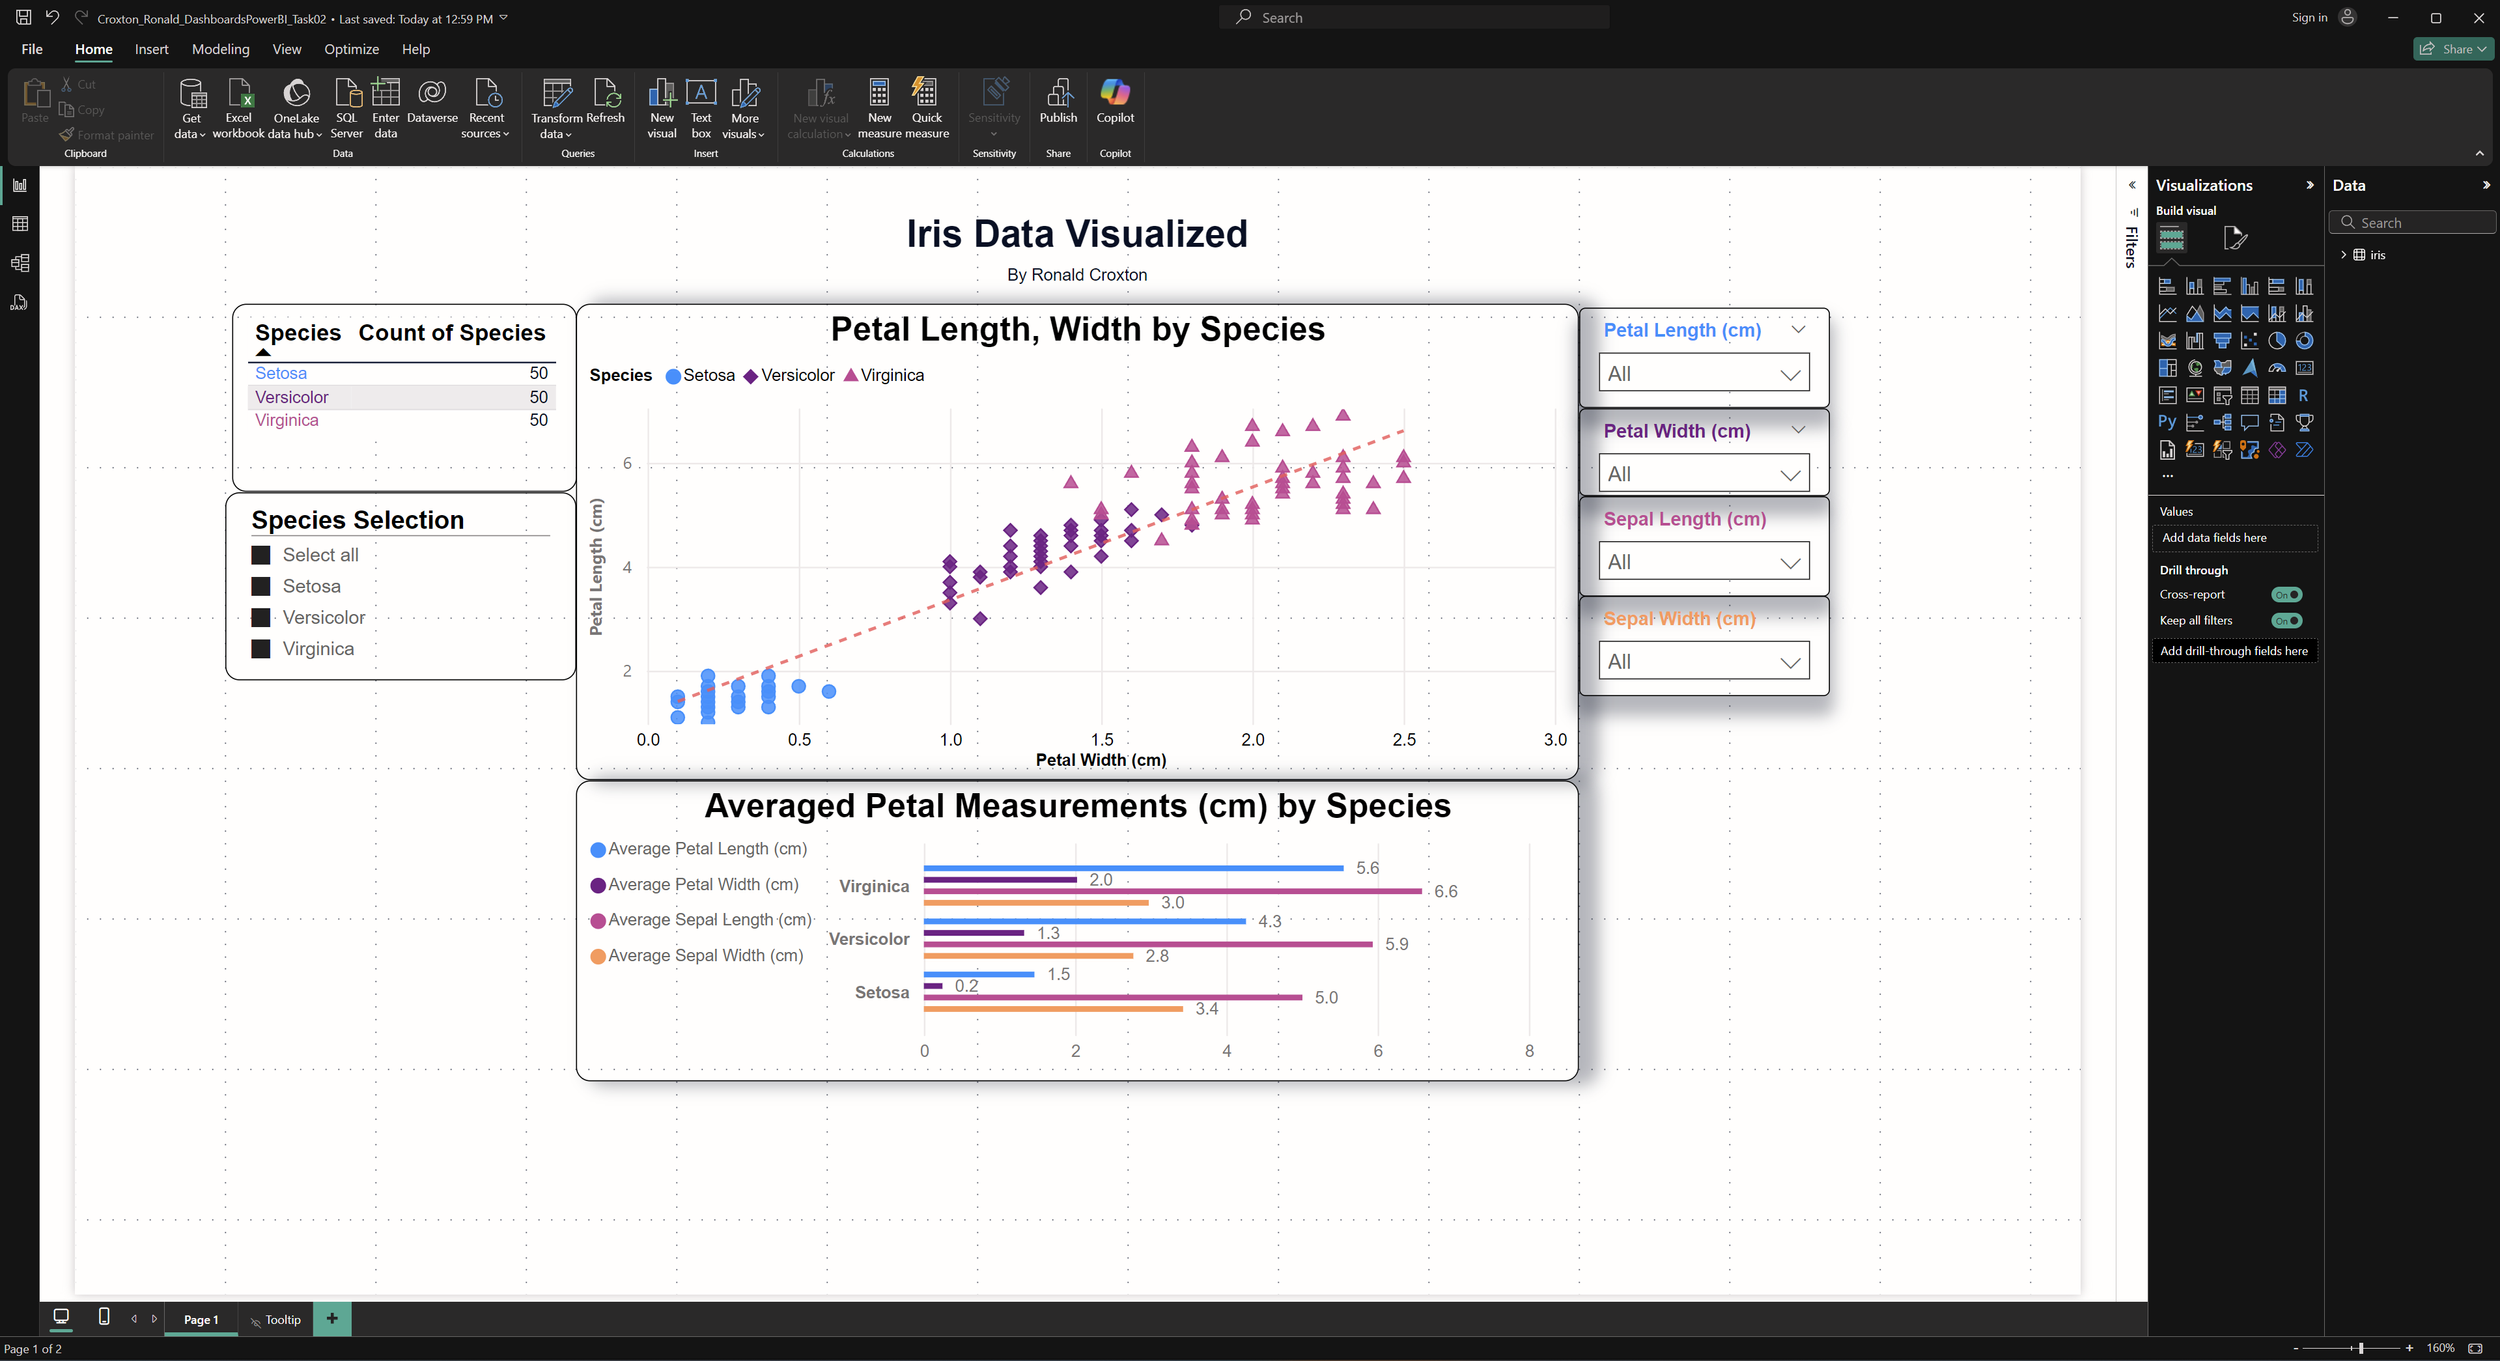Toggle Cross-report drill through switch
Image resolution: width=2500 pixels, height=1361 pixels.
click(2286, 595)
